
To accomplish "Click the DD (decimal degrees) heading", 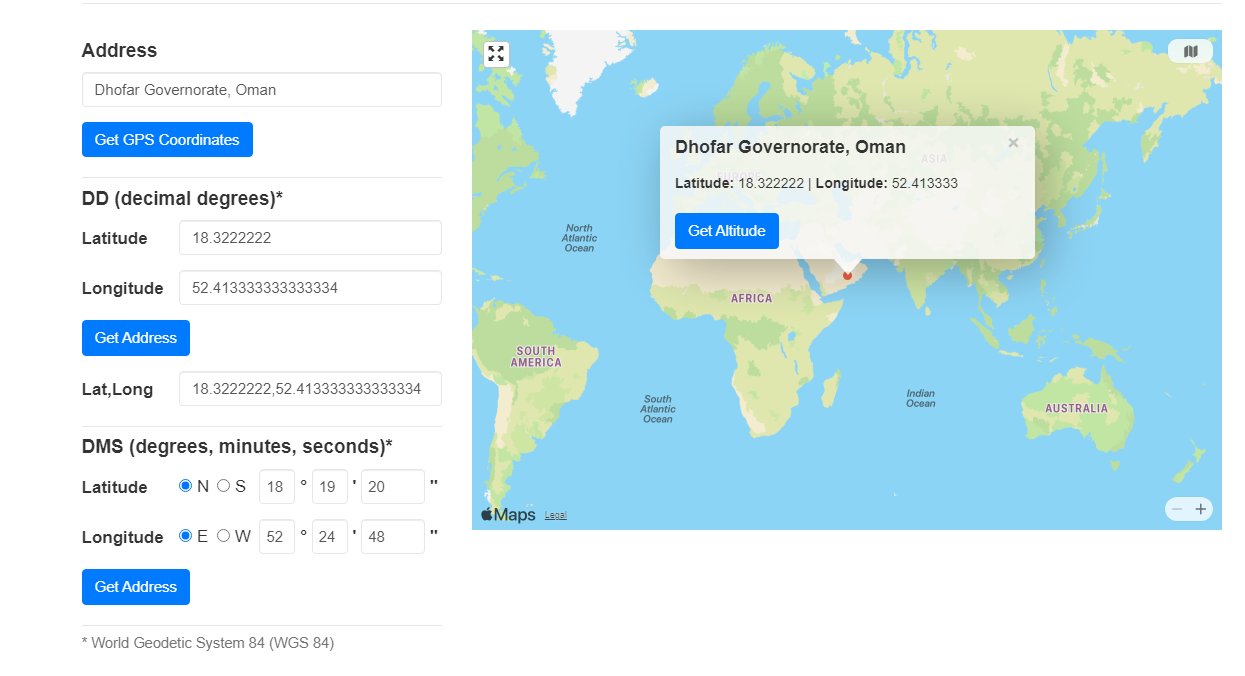I will pyautogui.click(x=182, y=198).
